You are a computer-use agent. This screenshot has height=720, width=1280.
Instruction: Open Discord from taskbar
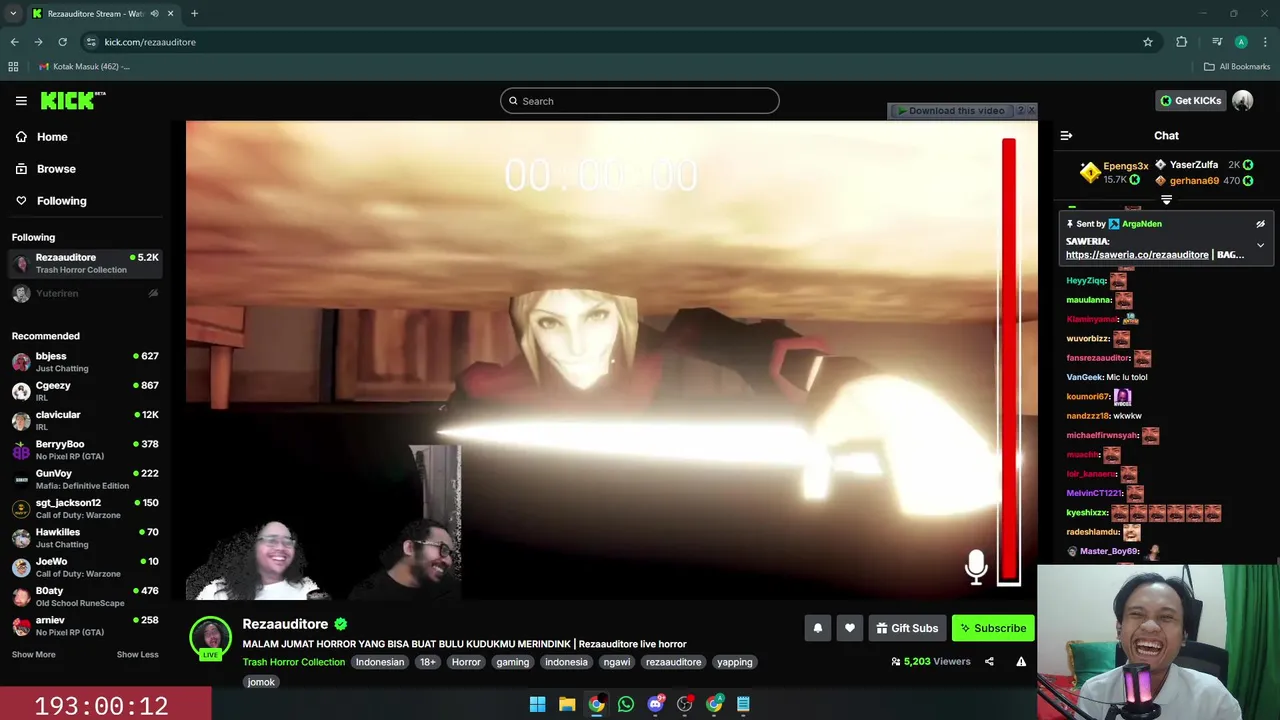(656, 704)
